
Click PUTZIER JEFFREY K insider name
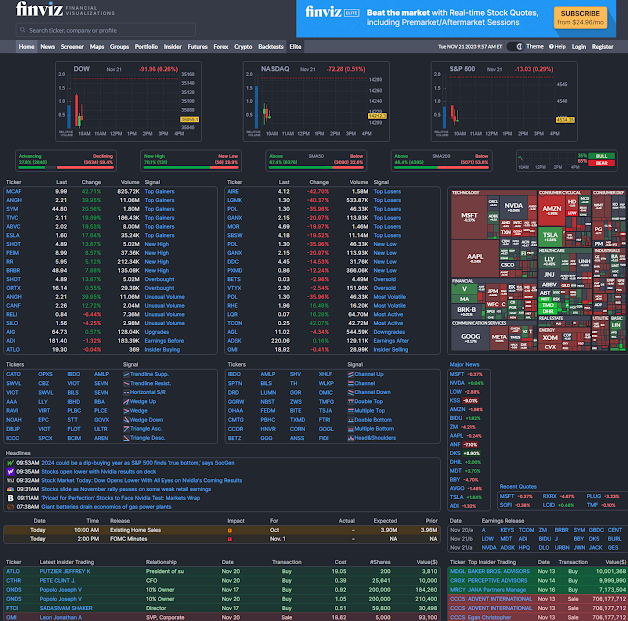coord(65,572)
